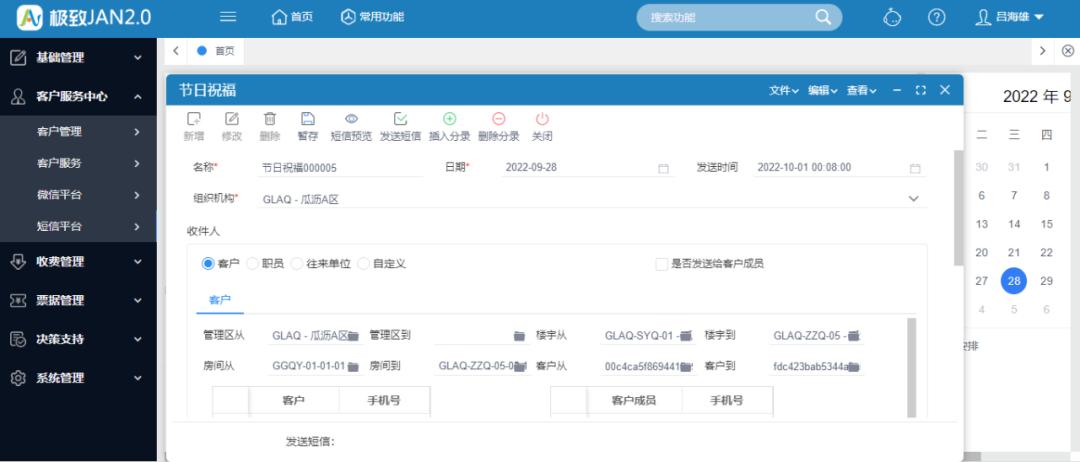Click folder icon of 楼宇从 field
The image size is (1080, 462).
pos(685,336)
